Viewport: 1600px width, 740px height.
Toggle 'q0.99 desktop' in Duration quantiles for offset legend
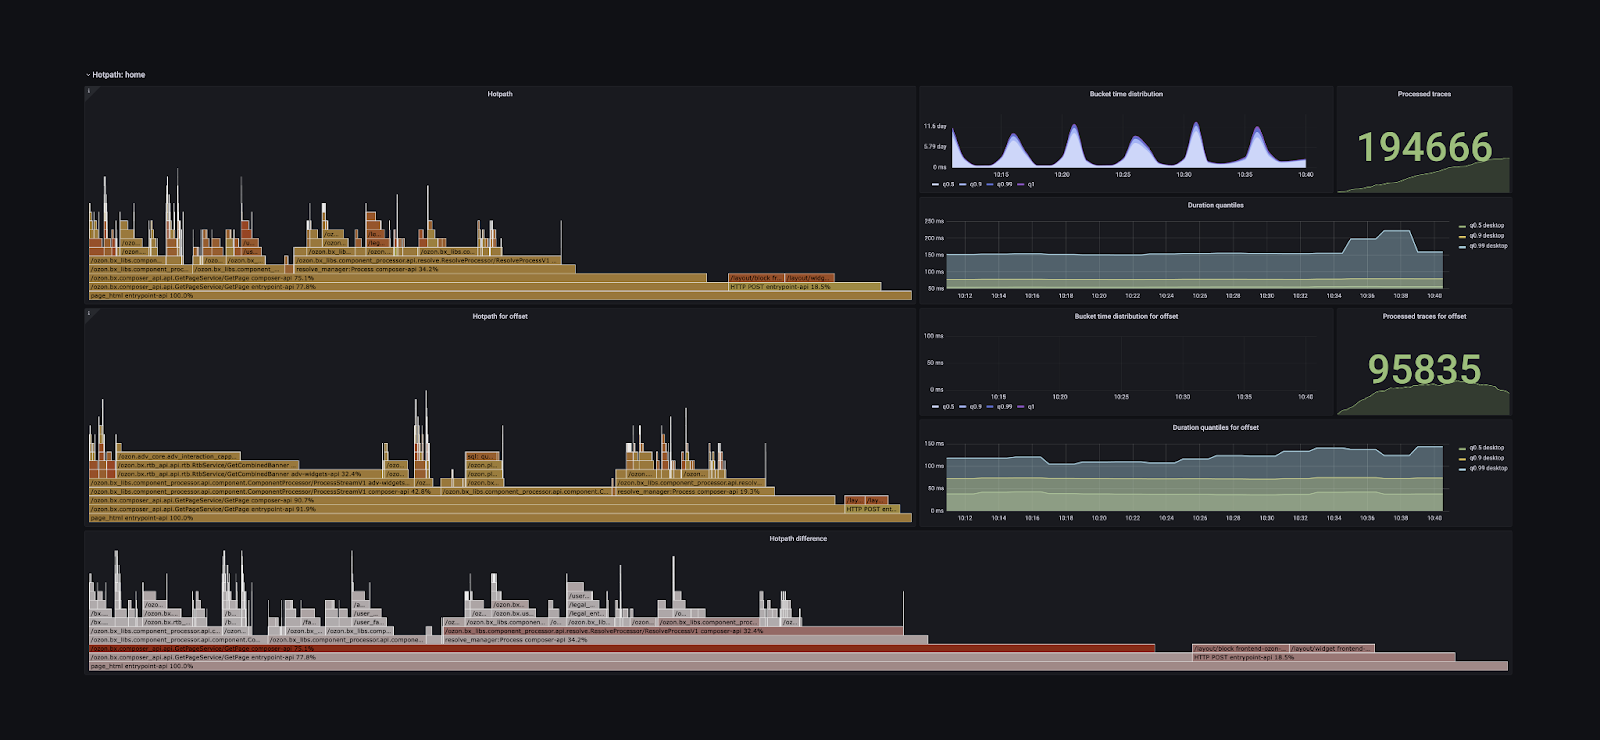[1483, 468]
